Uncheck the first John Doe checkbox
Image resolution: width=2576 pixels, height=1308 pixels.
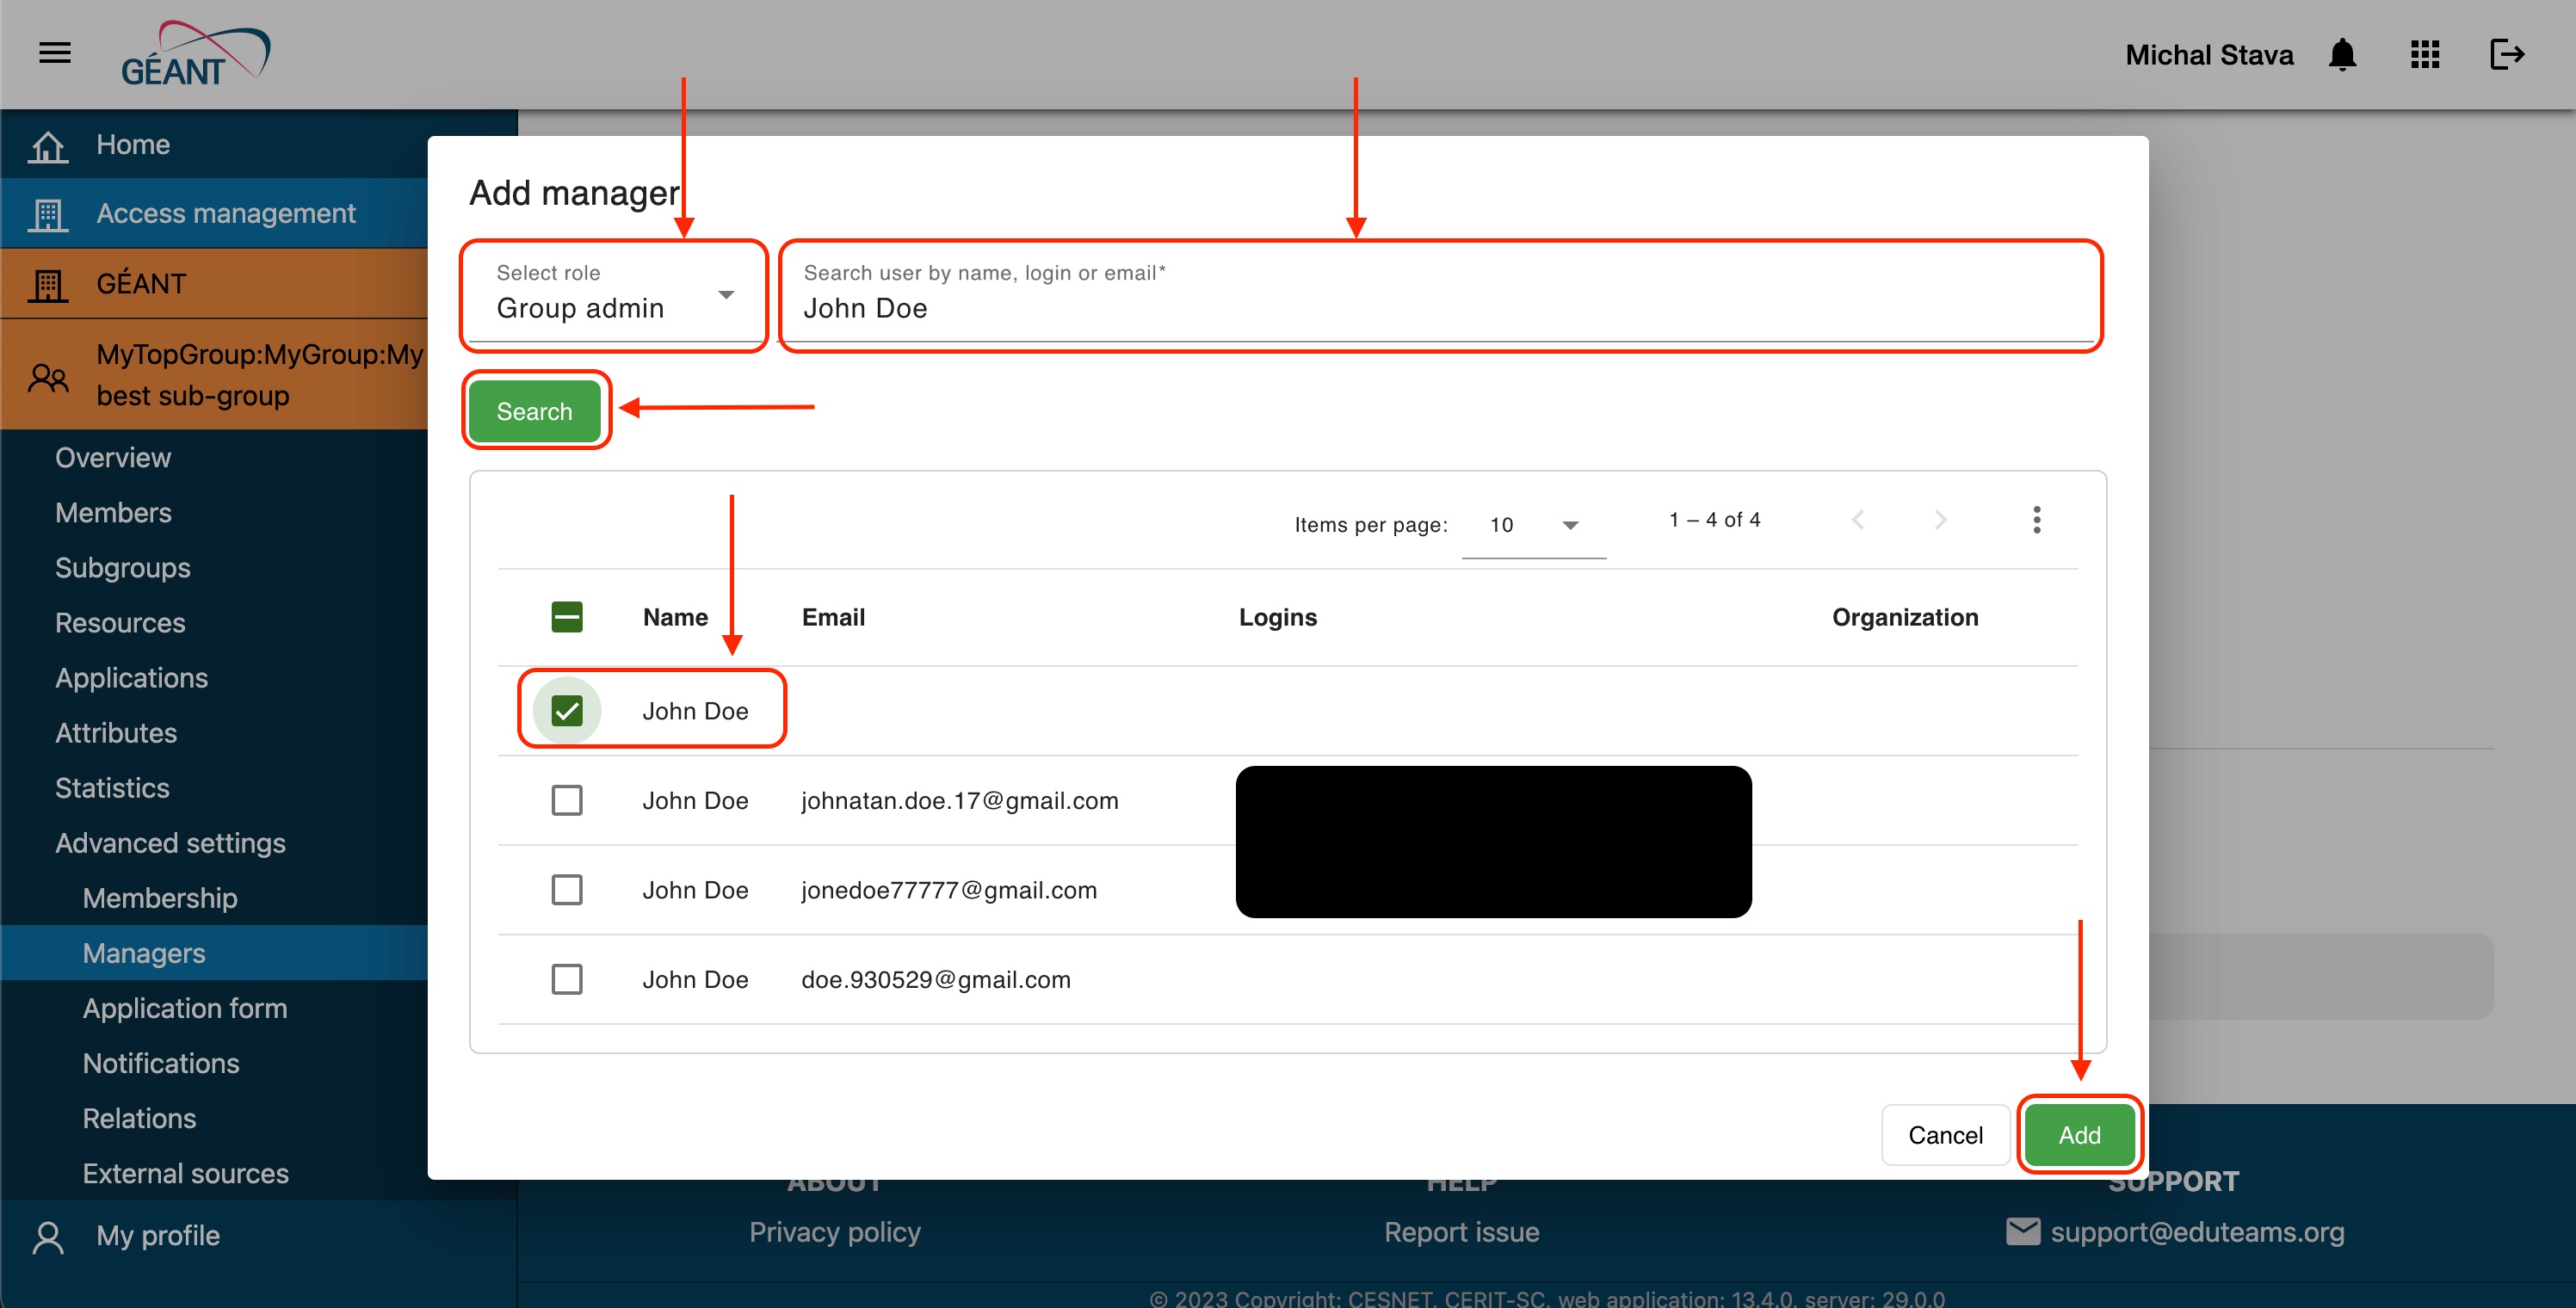click(567, 711)
